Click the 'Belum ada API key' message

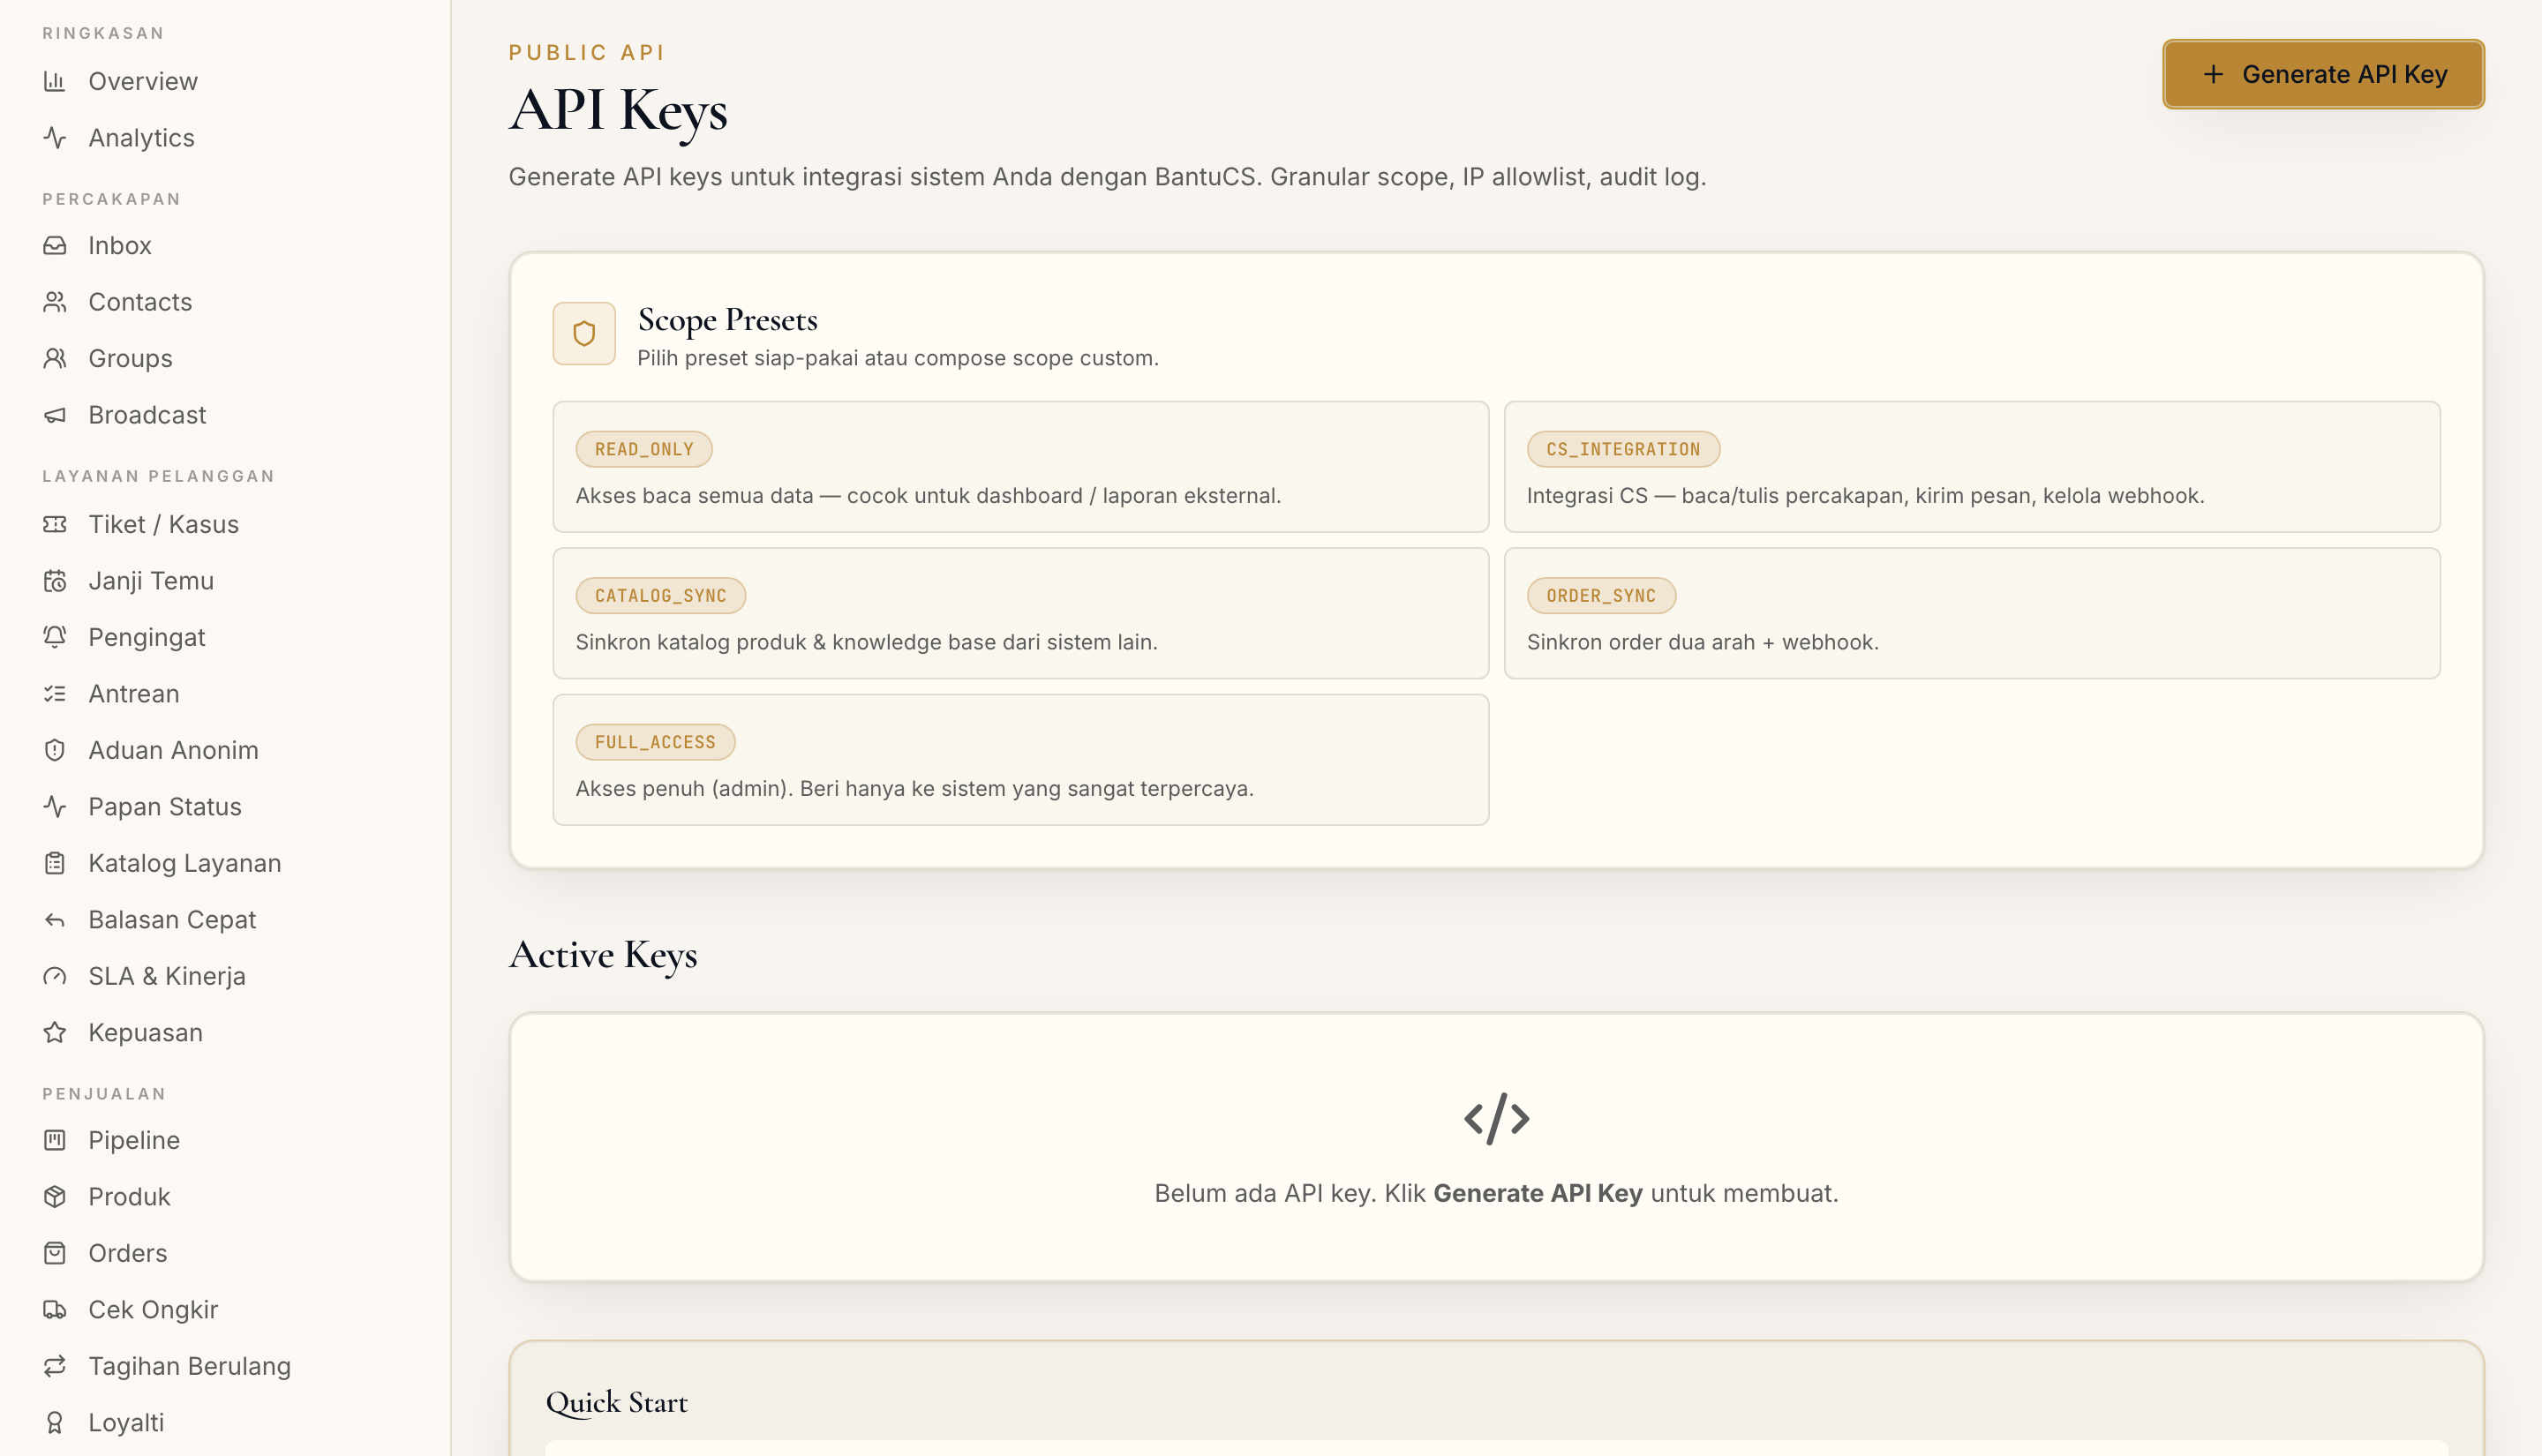point(1496,1193)
